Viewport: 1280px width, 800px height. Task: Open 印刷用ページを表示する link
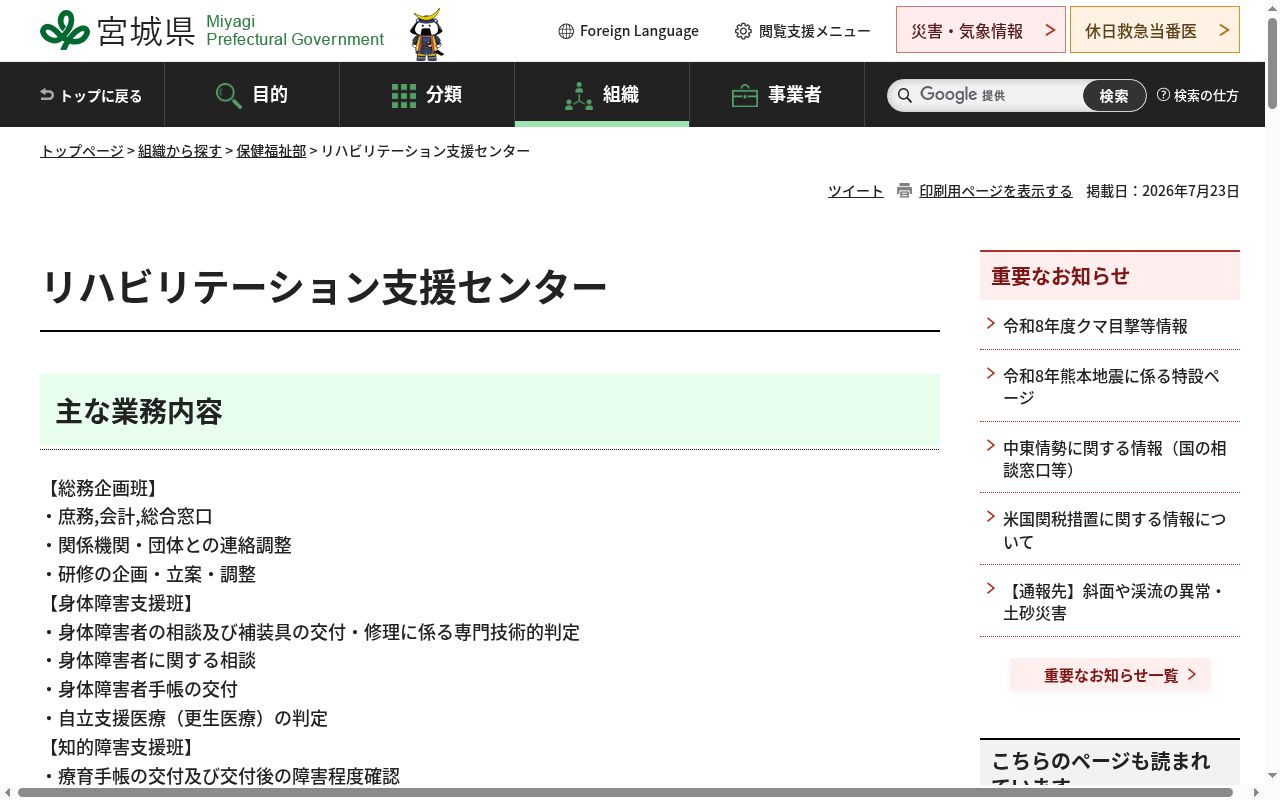coord(996,191)
